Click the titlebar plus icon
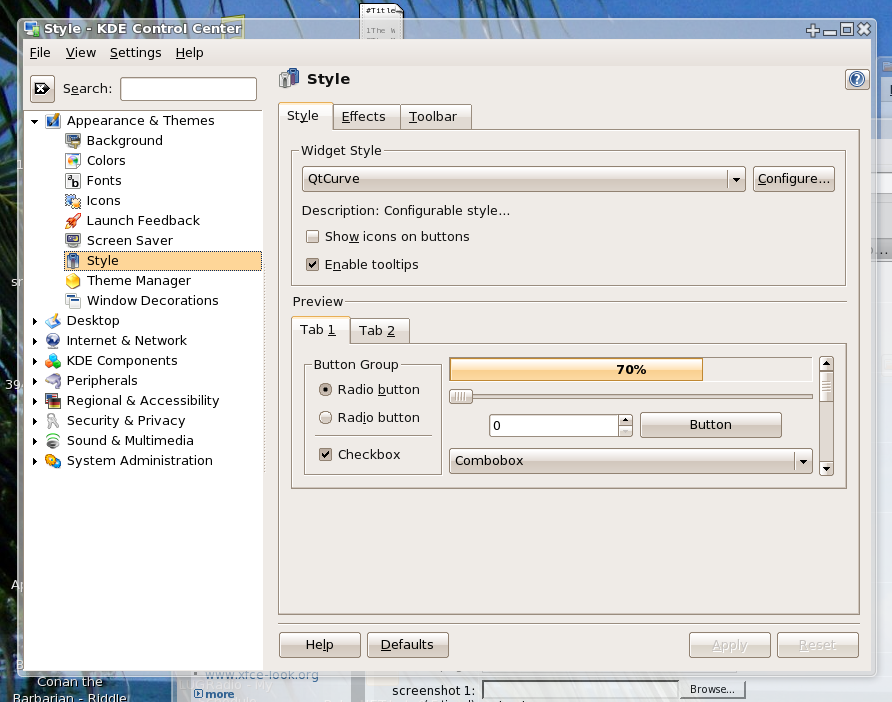 point(813,30)
